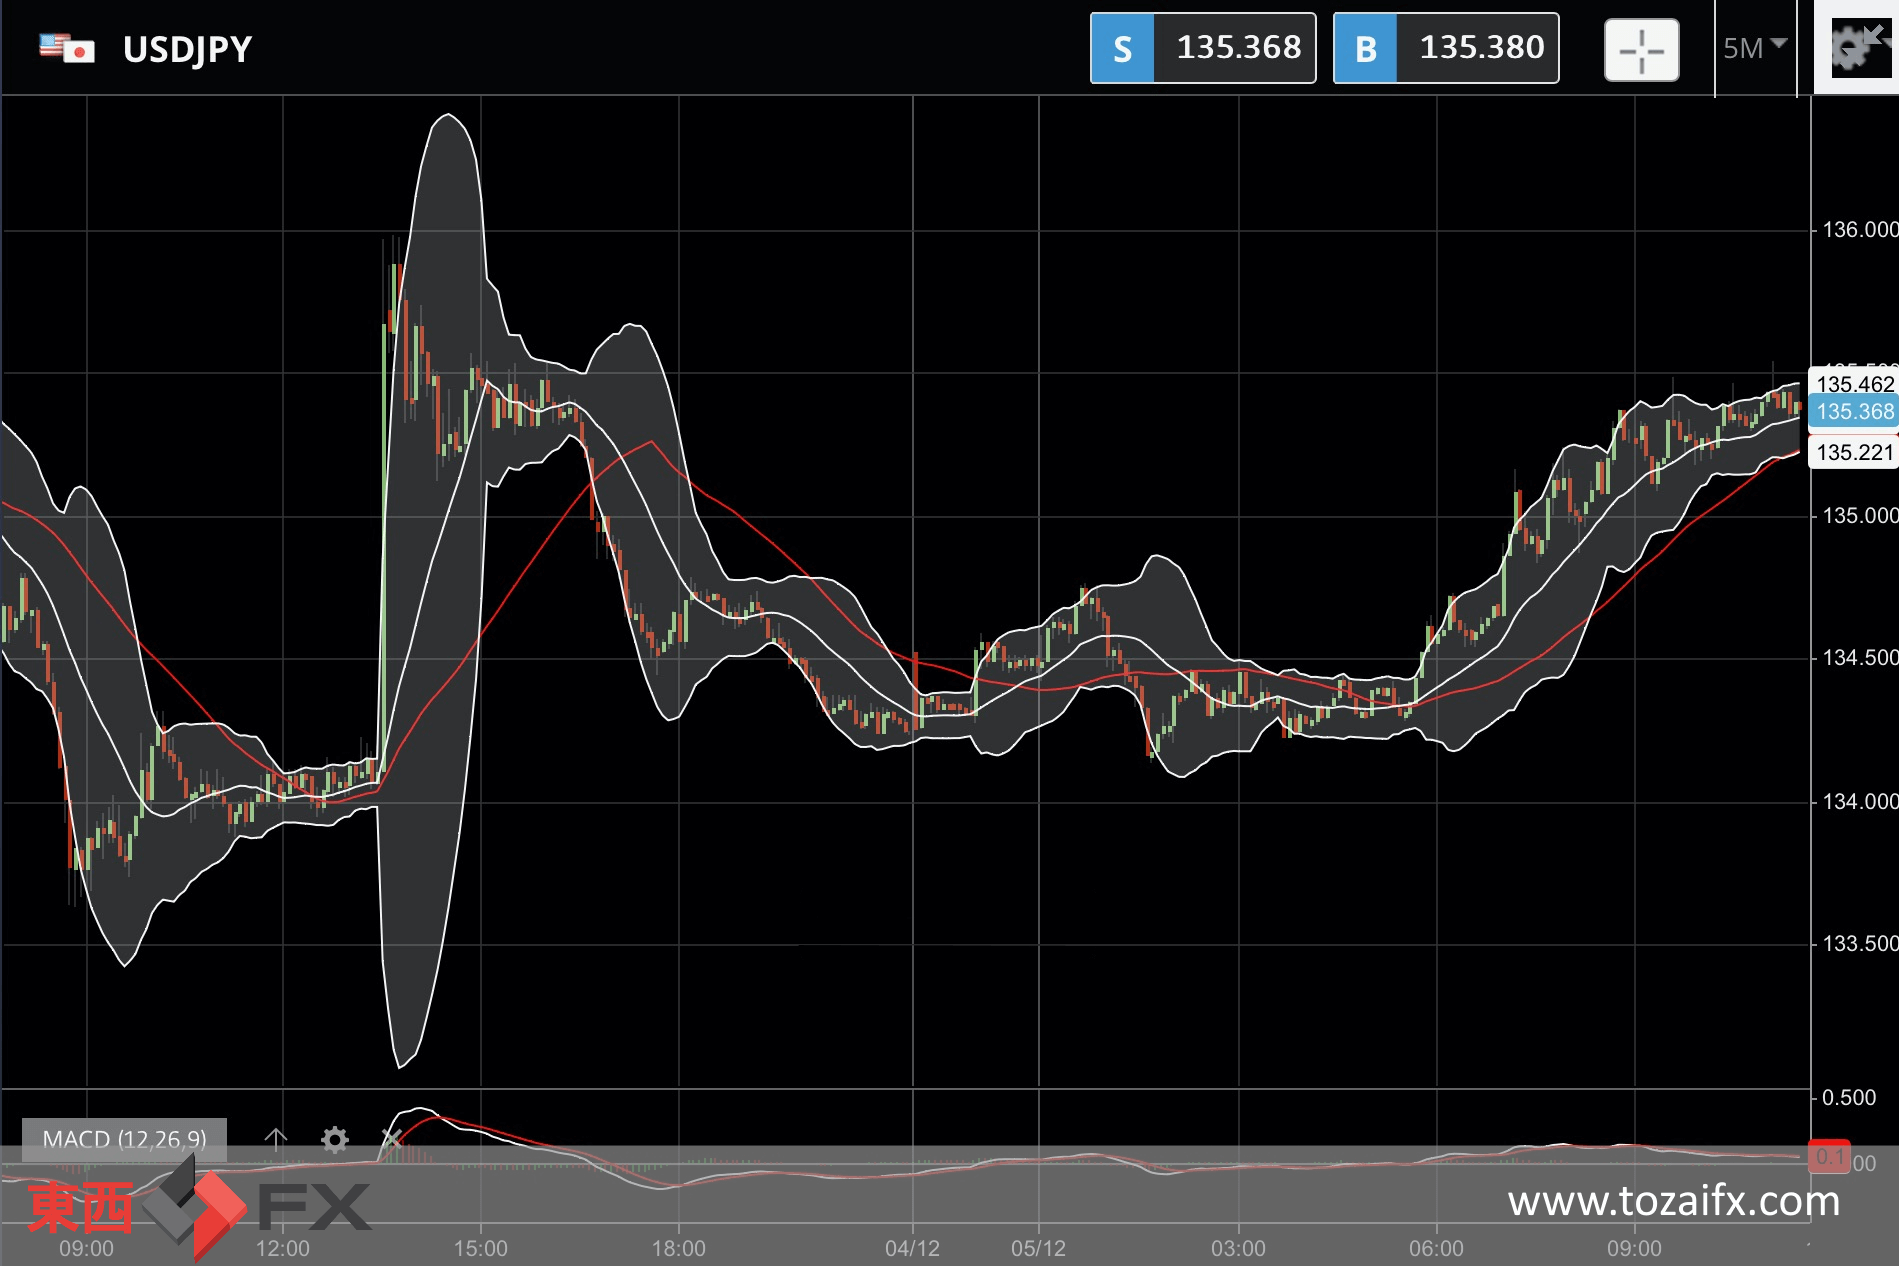
Task: Click the Buy button at 135.380
Action: click(1445, 48)
